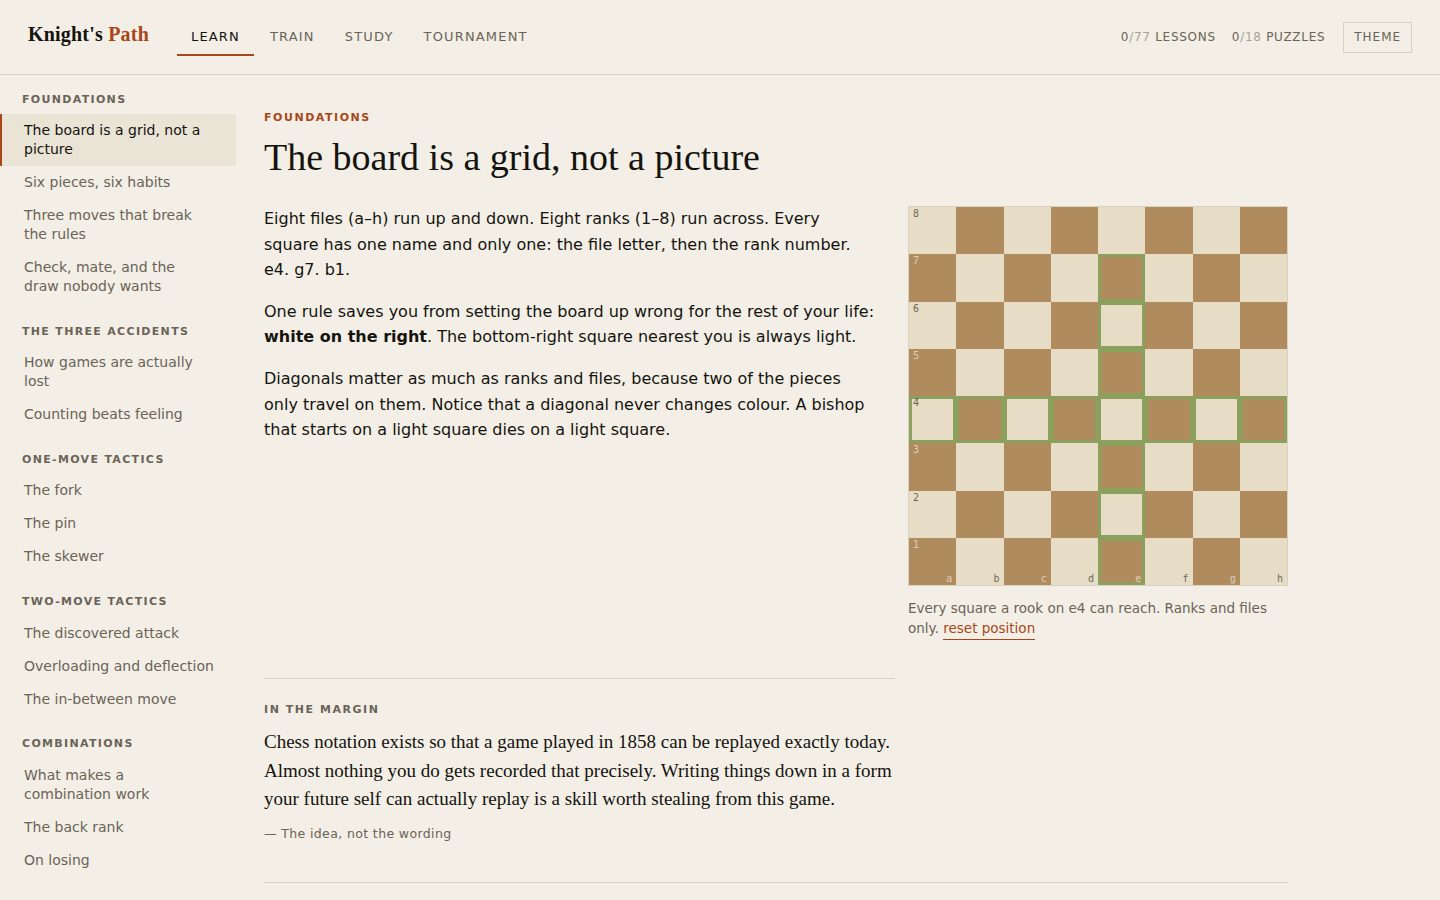Image resolution: width=1440 pixels, height=900 pixels.
Task: Switch to the Train tab
Action: pyautogui.click(x=292, y=37)
